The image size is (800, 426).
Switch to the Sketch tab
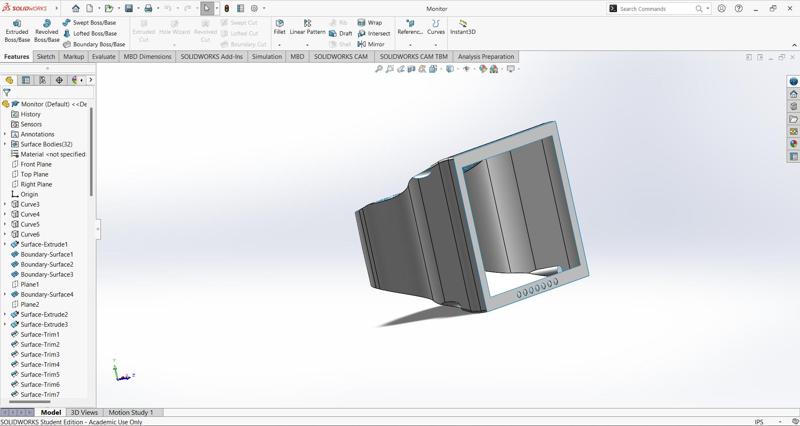tap(46, 57)
